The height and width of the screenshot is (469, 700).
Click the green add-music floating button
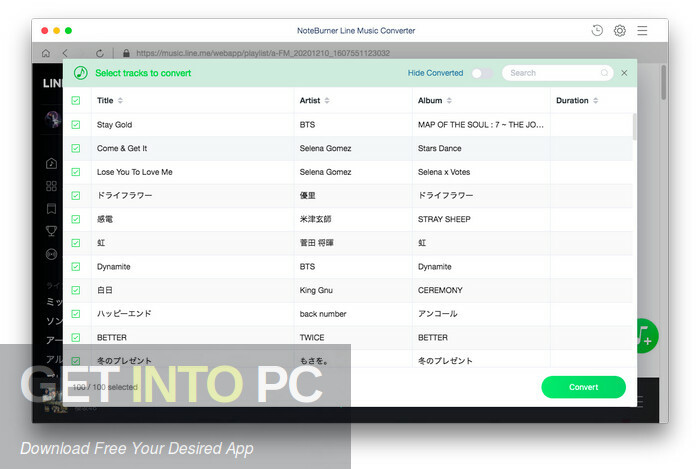coord(646,336)
